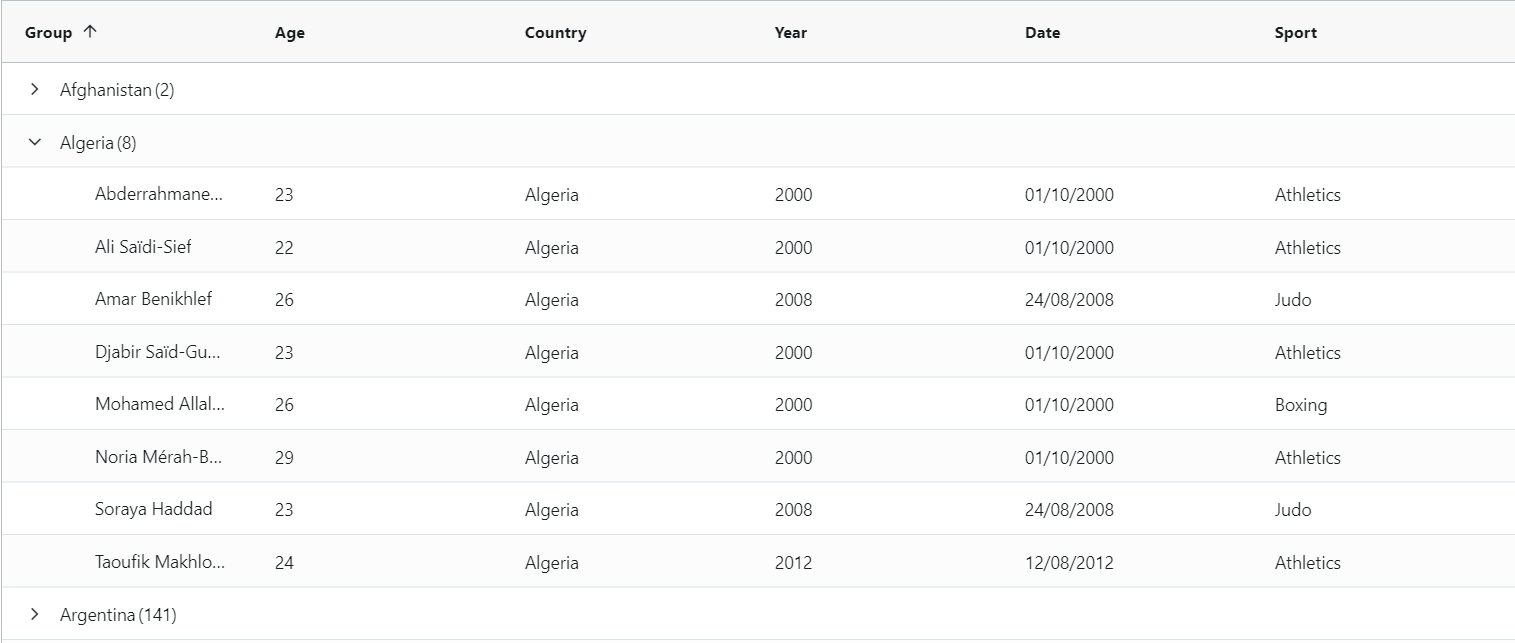Sort by the Sport column header
The image size is (1515, 643).
click(x=1295, y=33)
